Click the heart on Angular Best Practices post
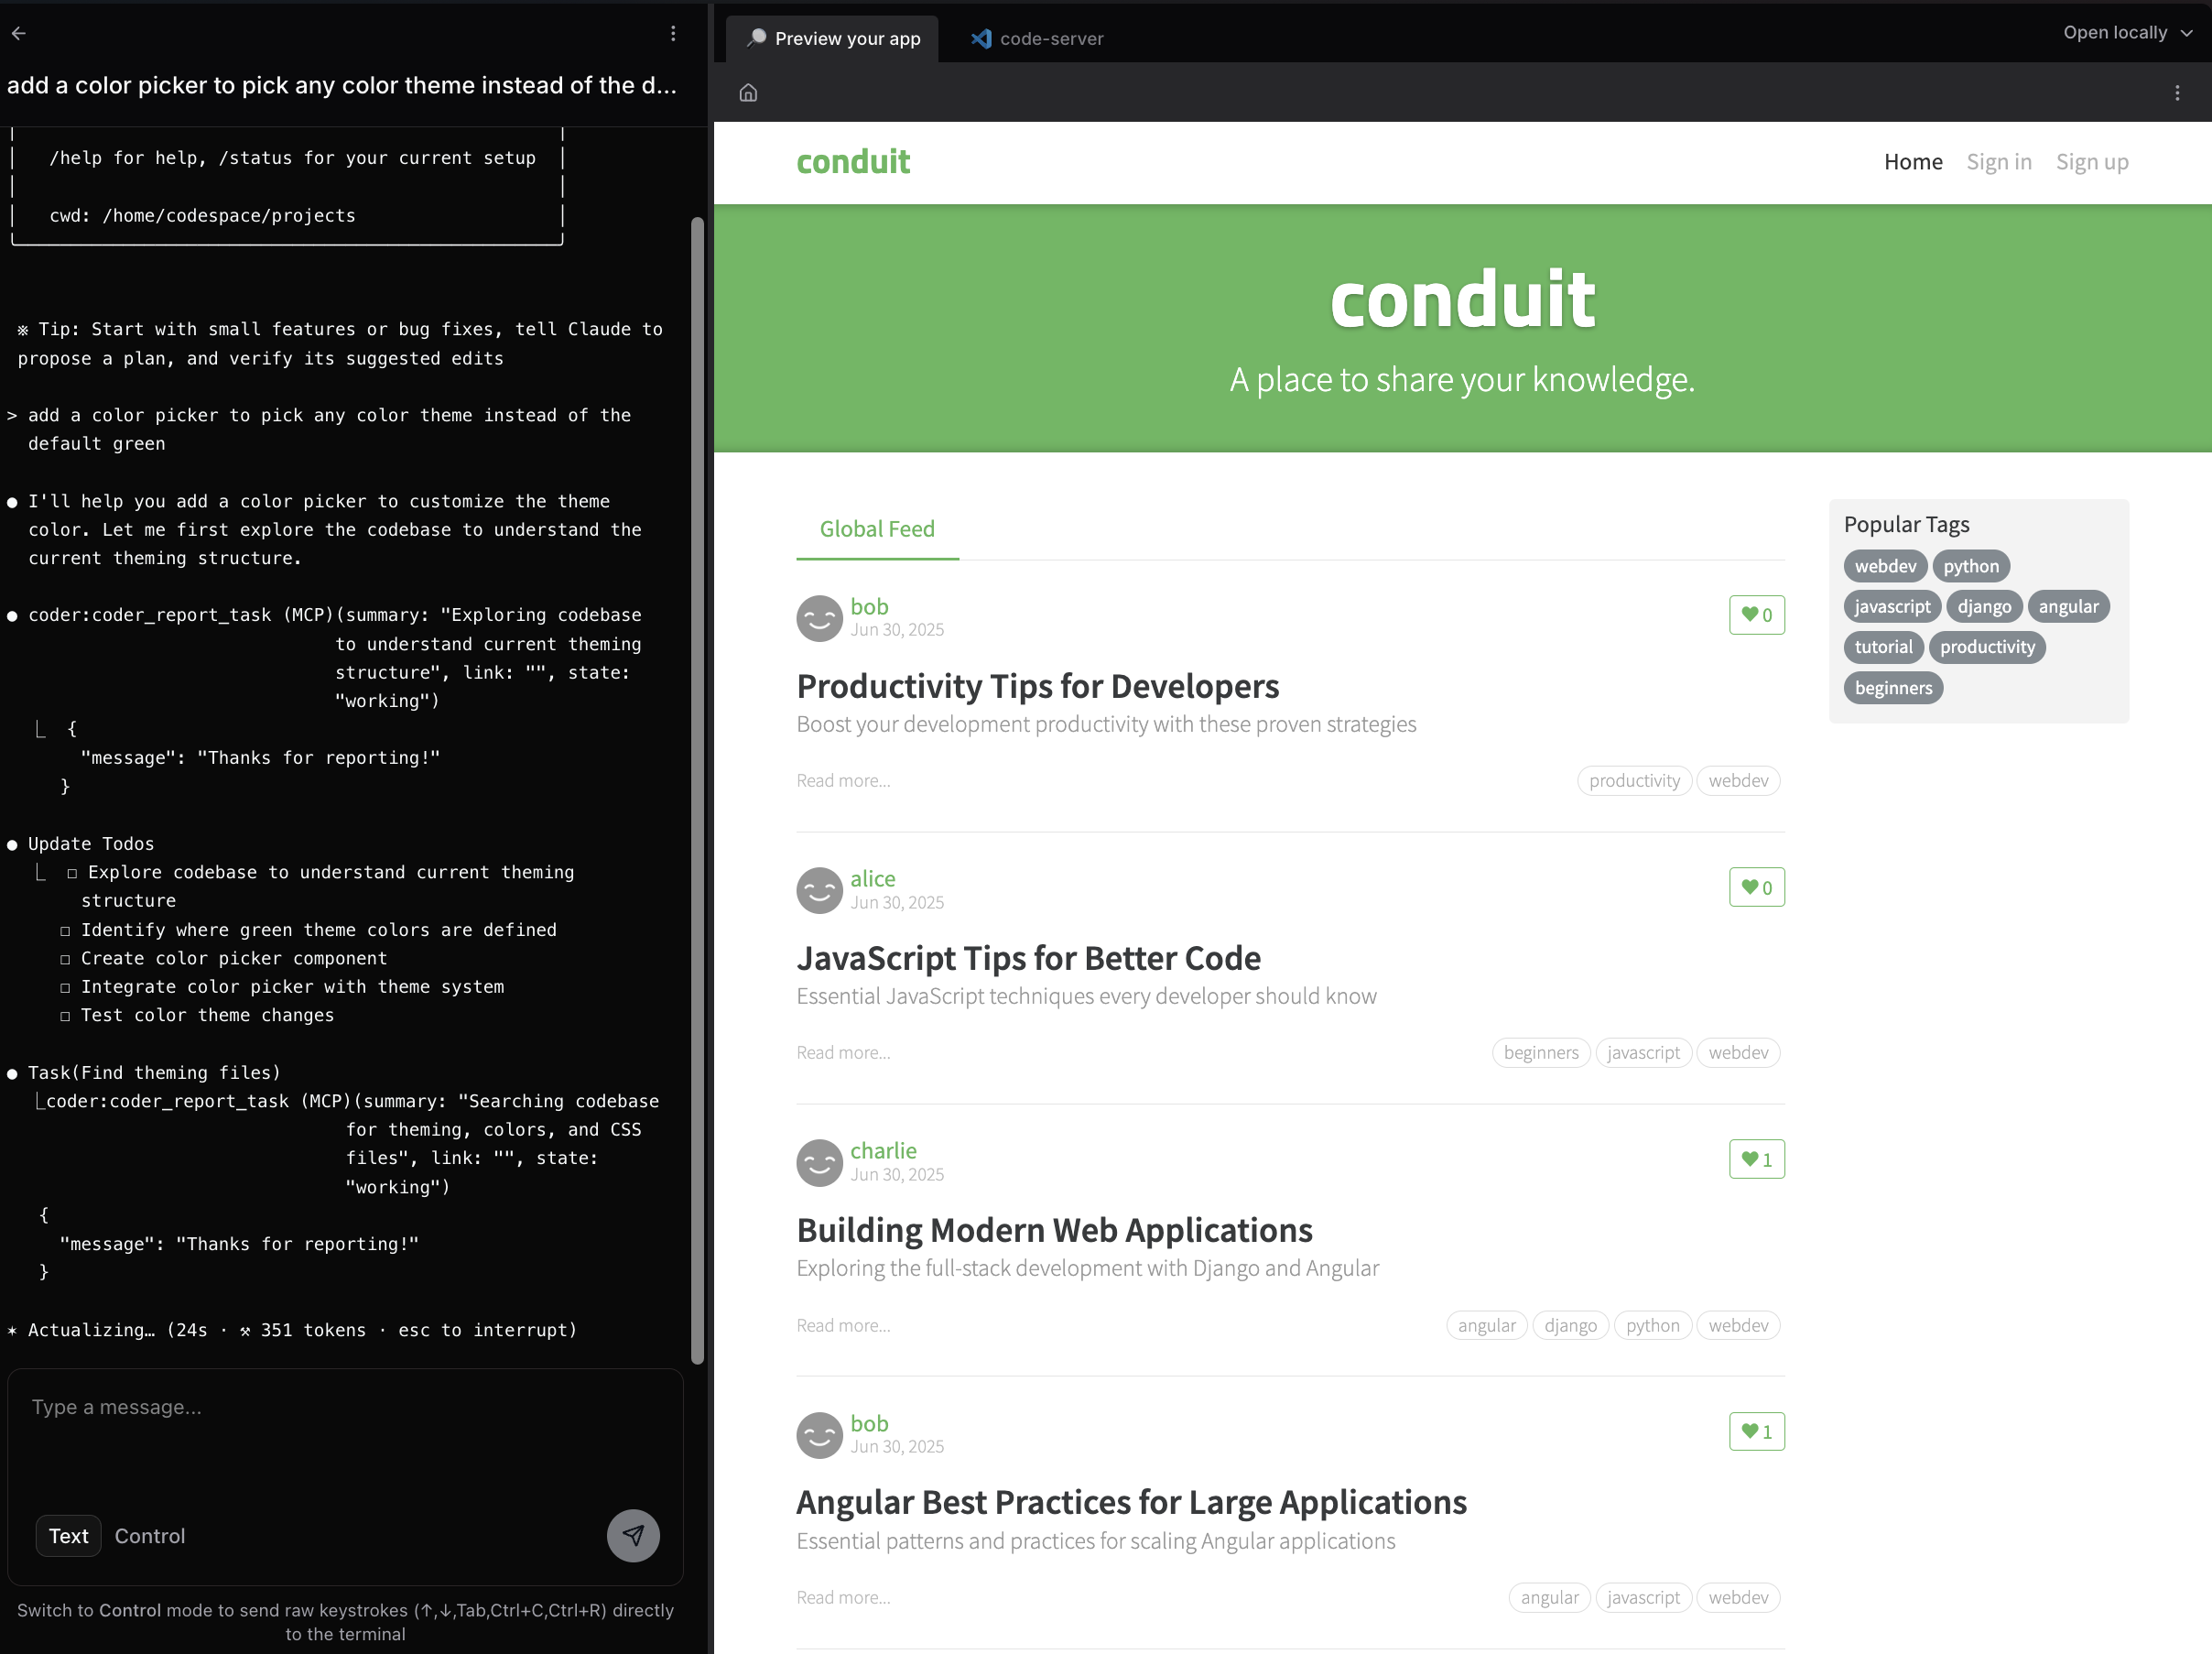 [x=1756, y=1431]
